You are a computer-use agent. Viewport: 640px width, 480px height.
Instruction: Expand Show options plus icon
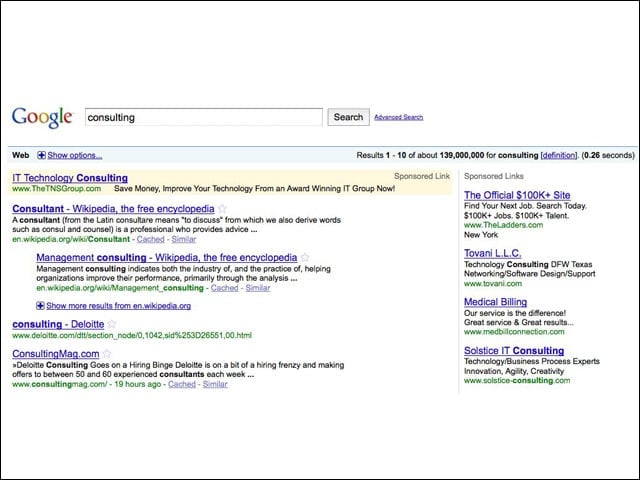pyautogui.click(x=41, y=155)
